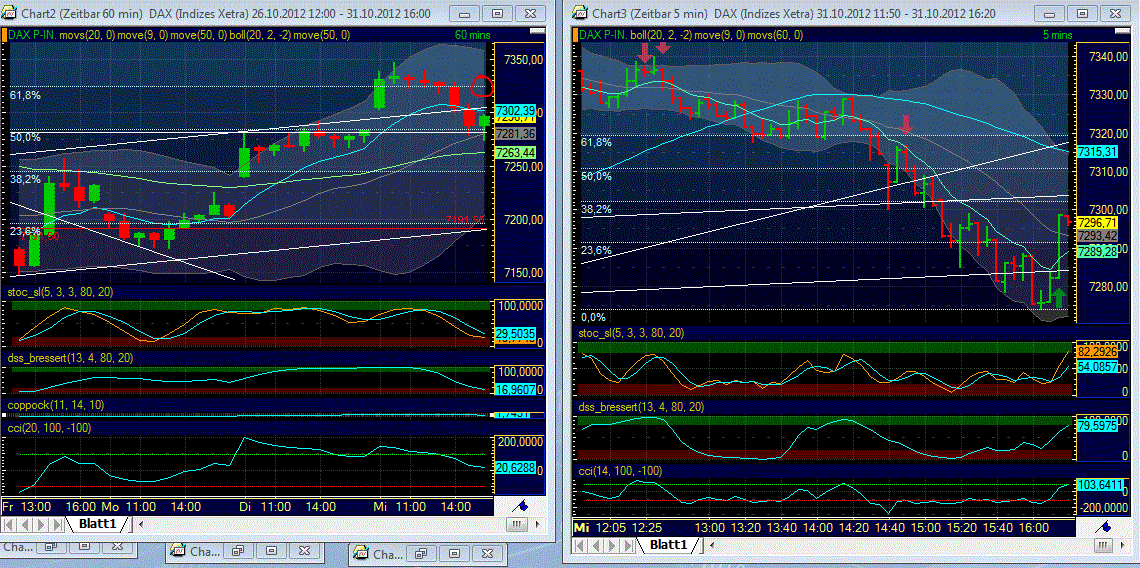Screen dimensions: 1140x568
Task: Click the 7289,28 price tag in Chart3
Action: coord(1096,251)
